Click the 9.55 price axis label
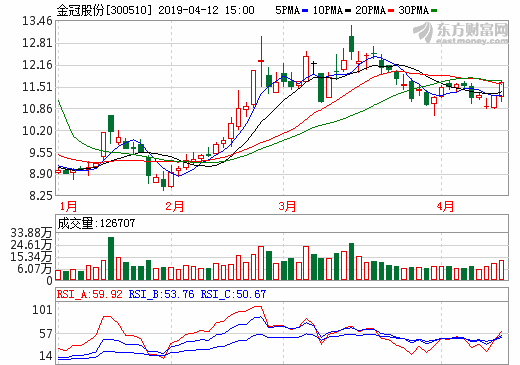The width and height of the screenshot is (520, 365). click(x=41, y=153)
